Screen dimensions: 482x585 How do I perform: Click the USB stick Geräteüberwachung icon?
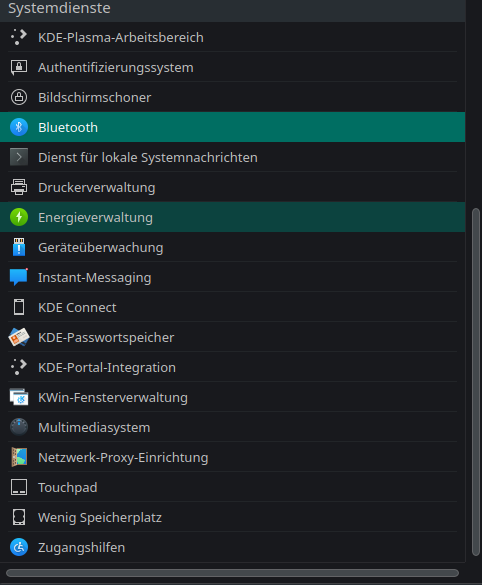click(x=19, y=247)
